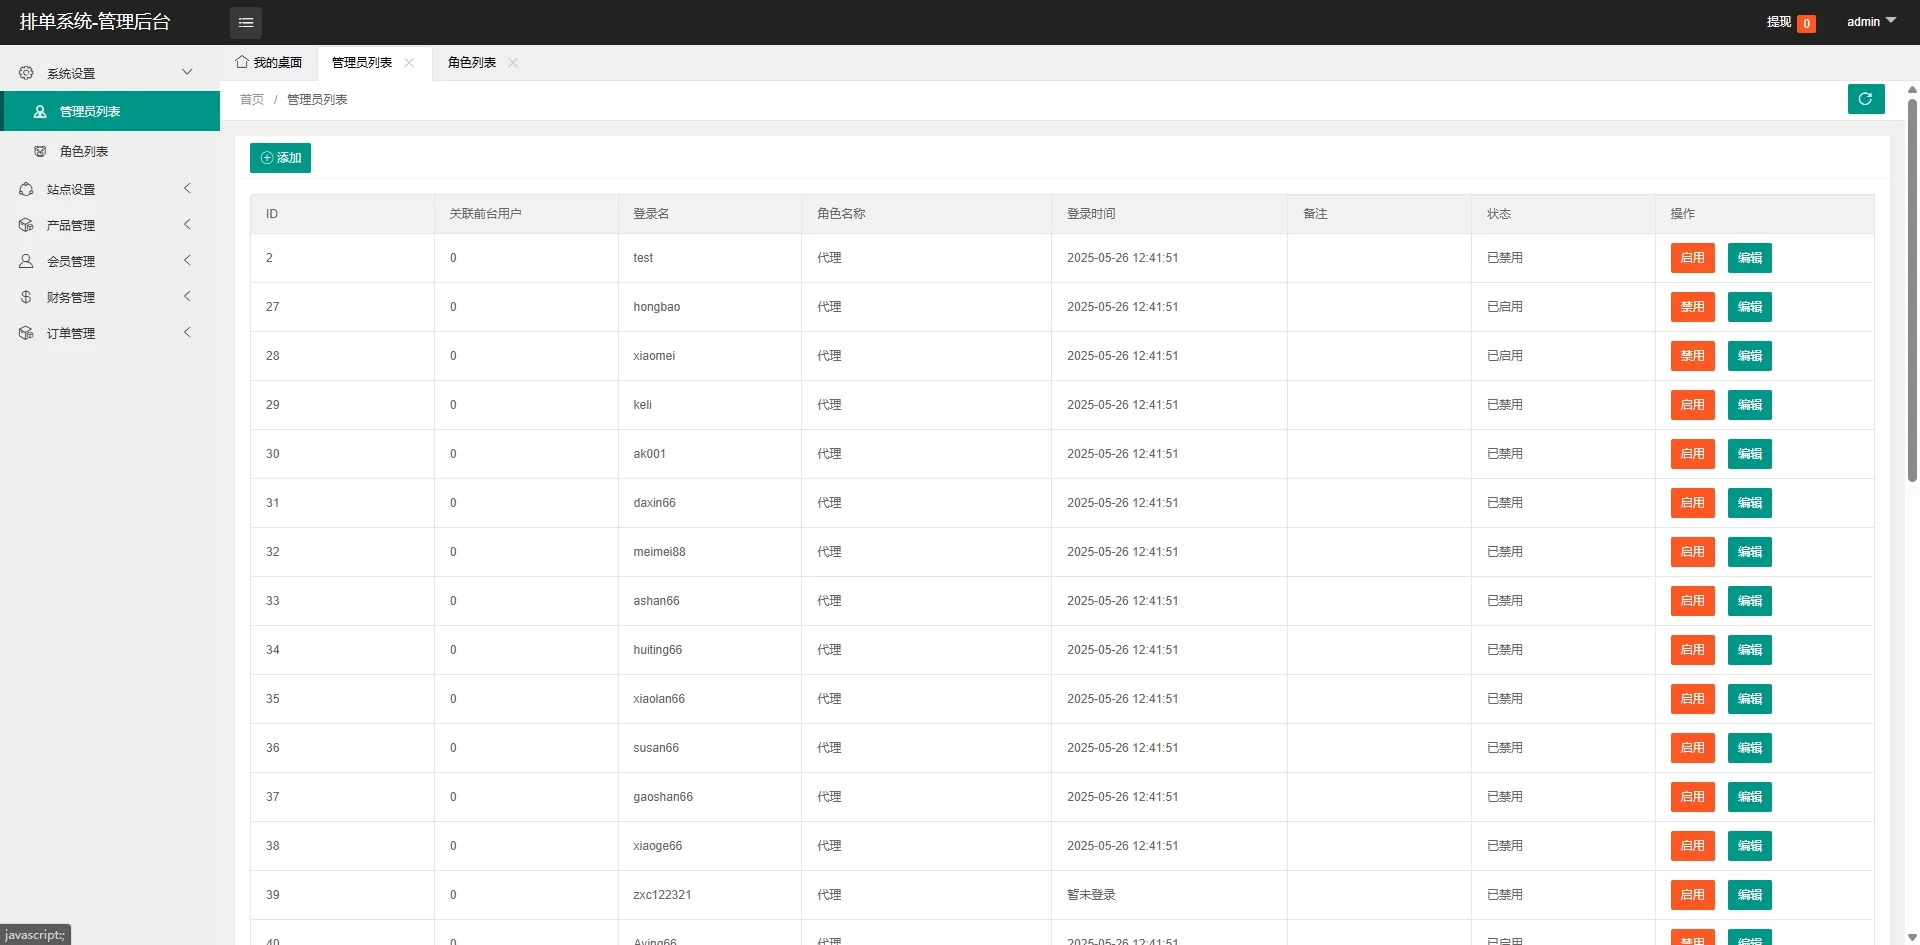1920x945 pixels.
Task: Click the 财务管理 dollar icon
Action: [x=26, y=297]
